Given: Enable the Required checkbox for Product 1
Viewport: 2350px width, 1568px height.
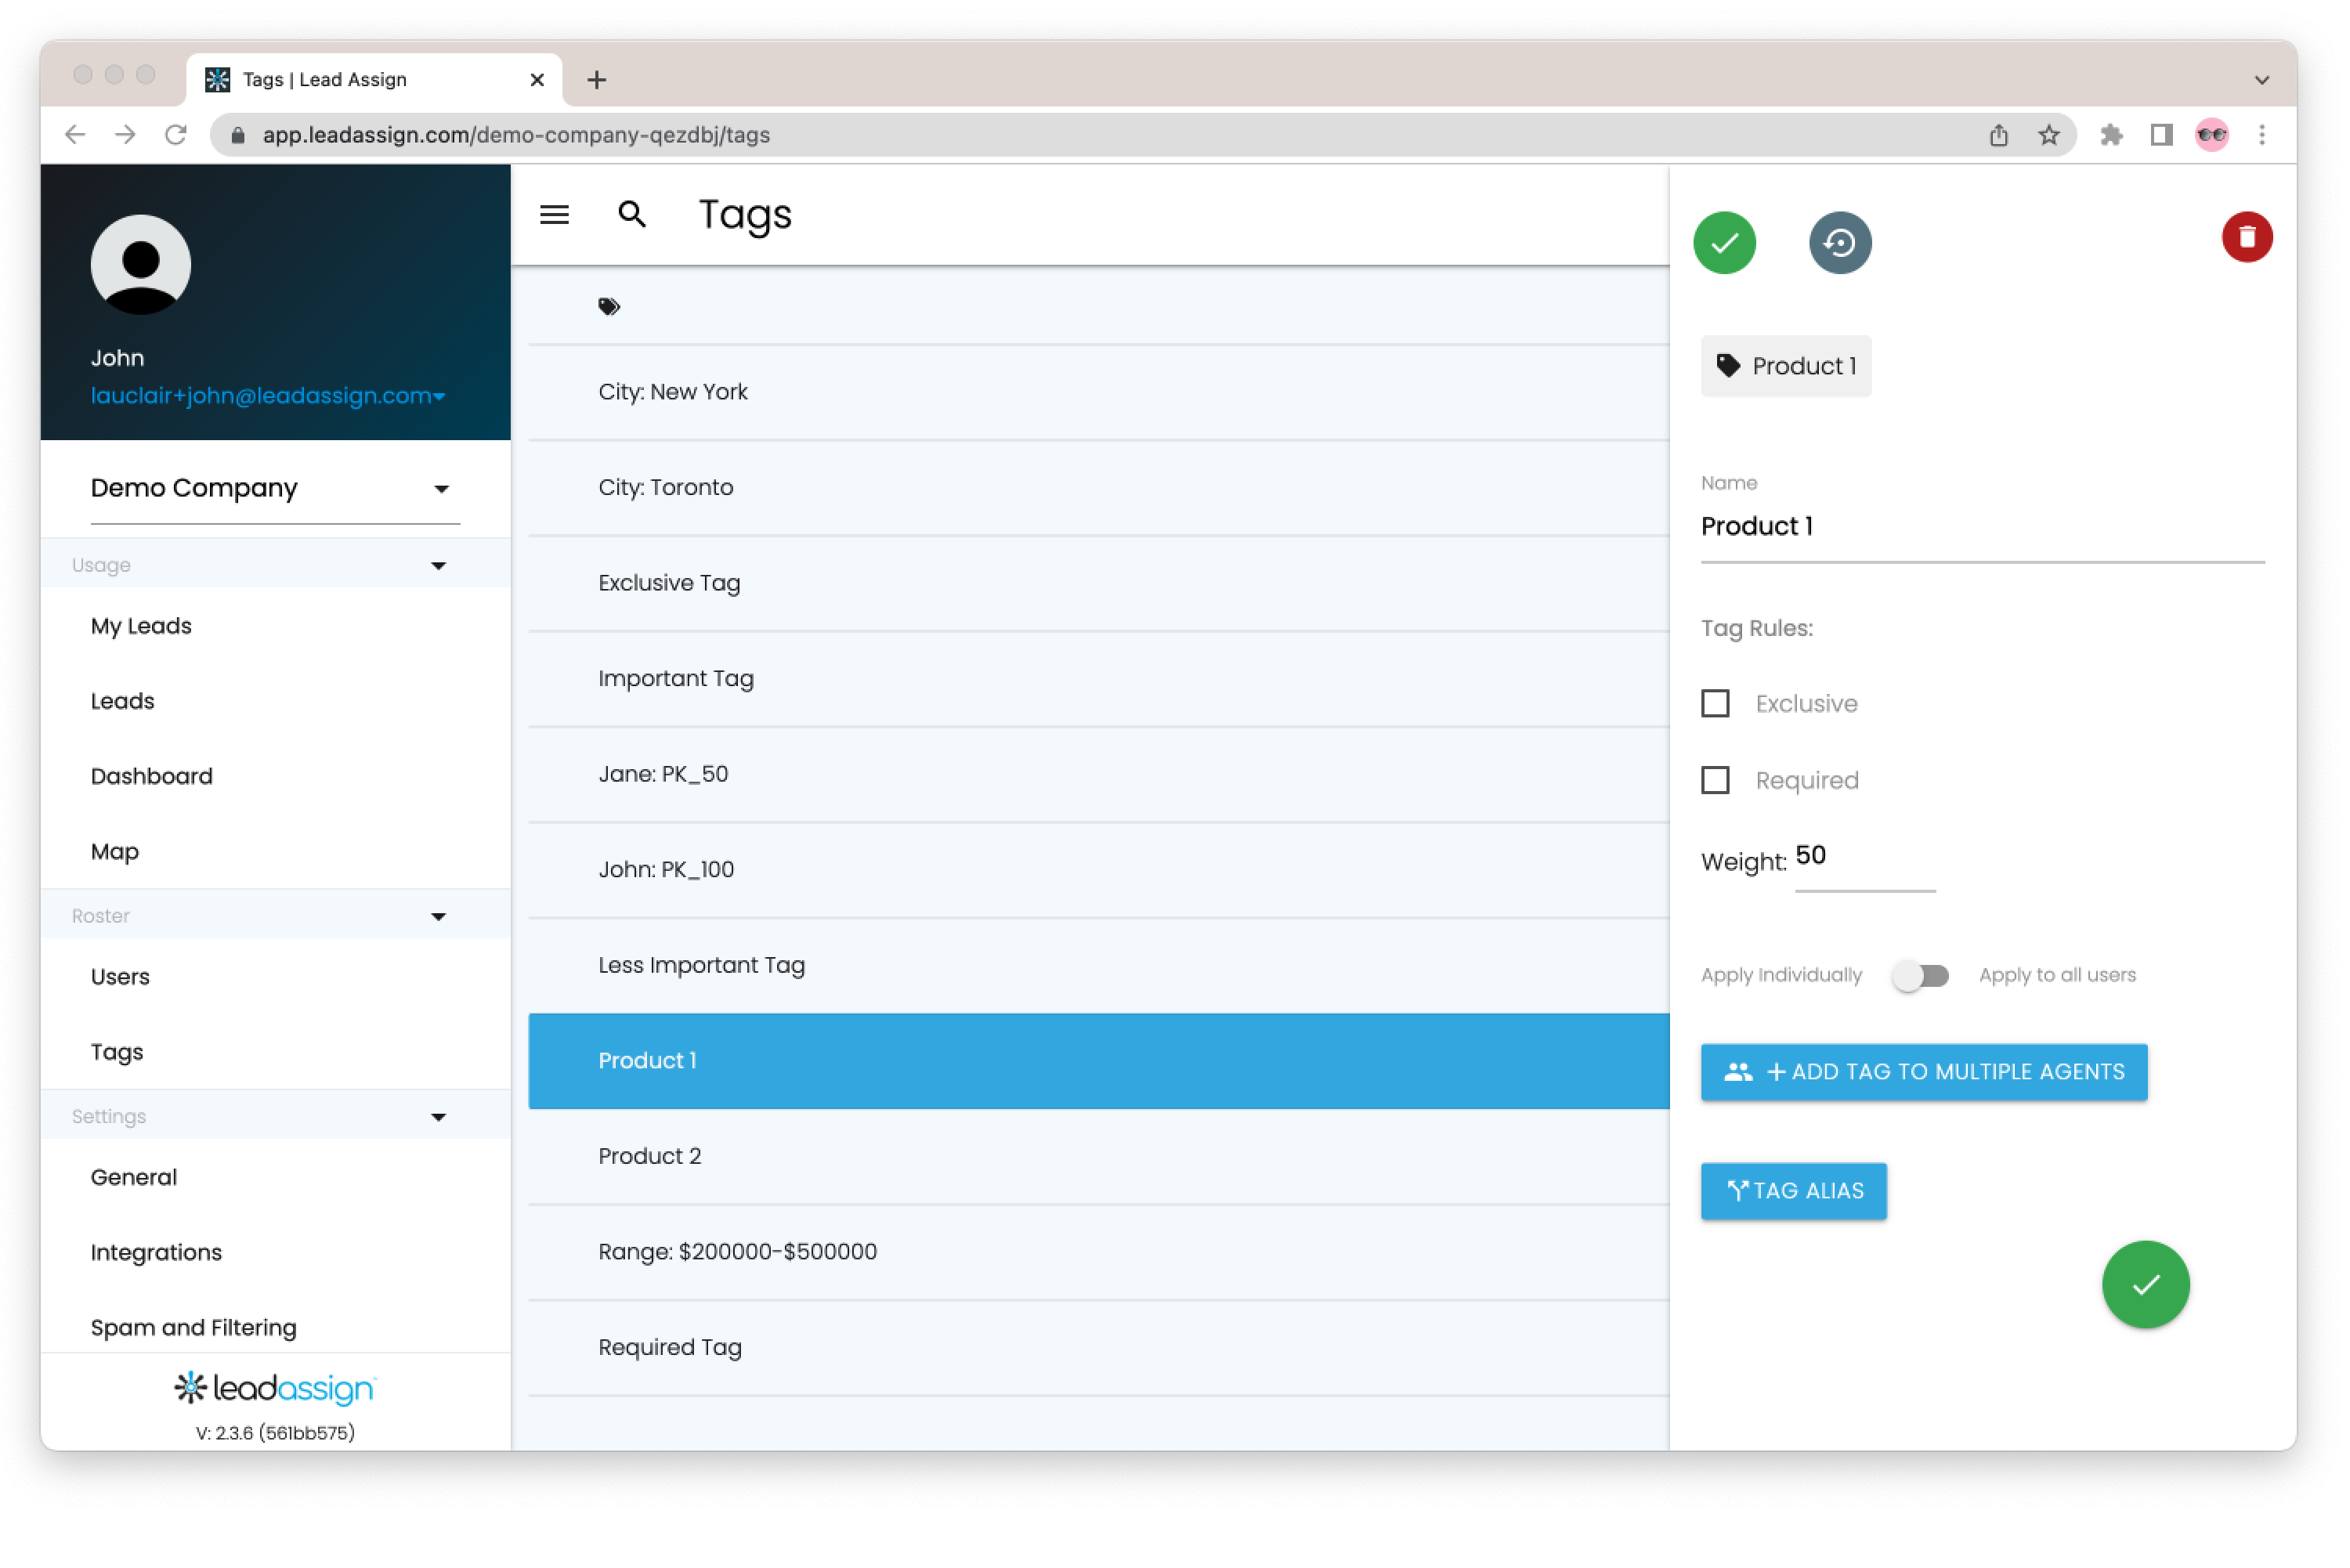Looking at the screenshot, I should (x=1716, y=779).
